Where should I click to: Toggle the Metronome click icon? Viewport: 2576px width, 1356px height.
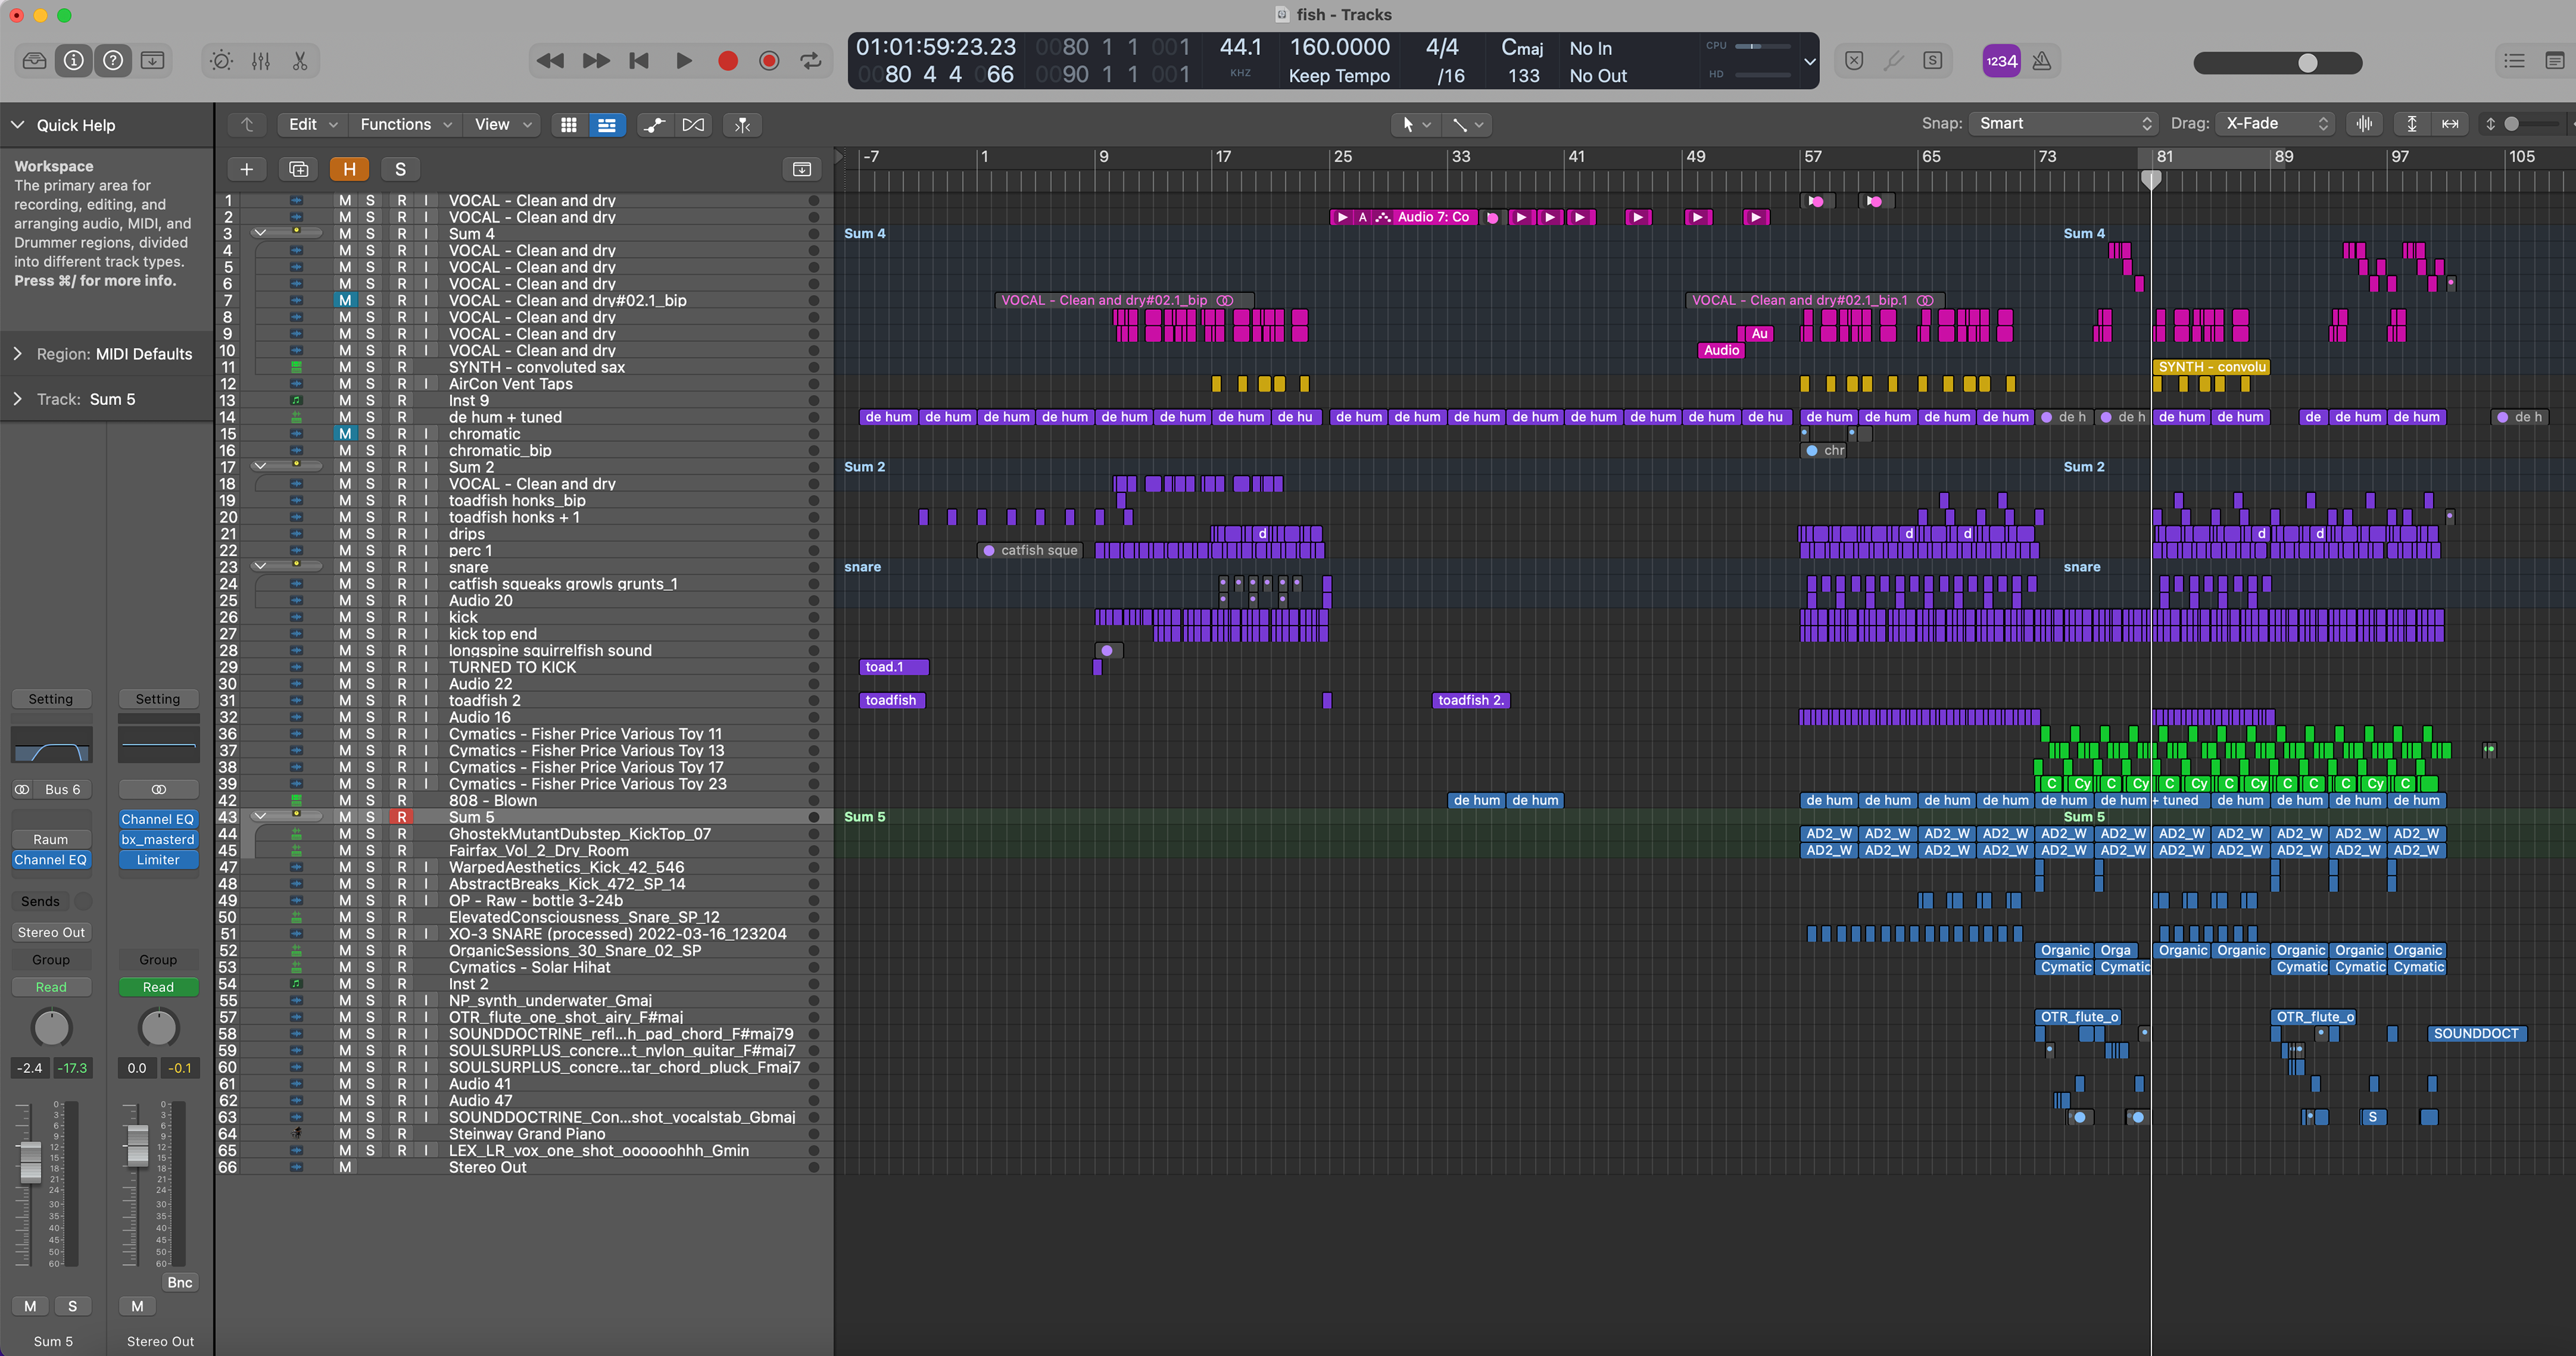2042,61
